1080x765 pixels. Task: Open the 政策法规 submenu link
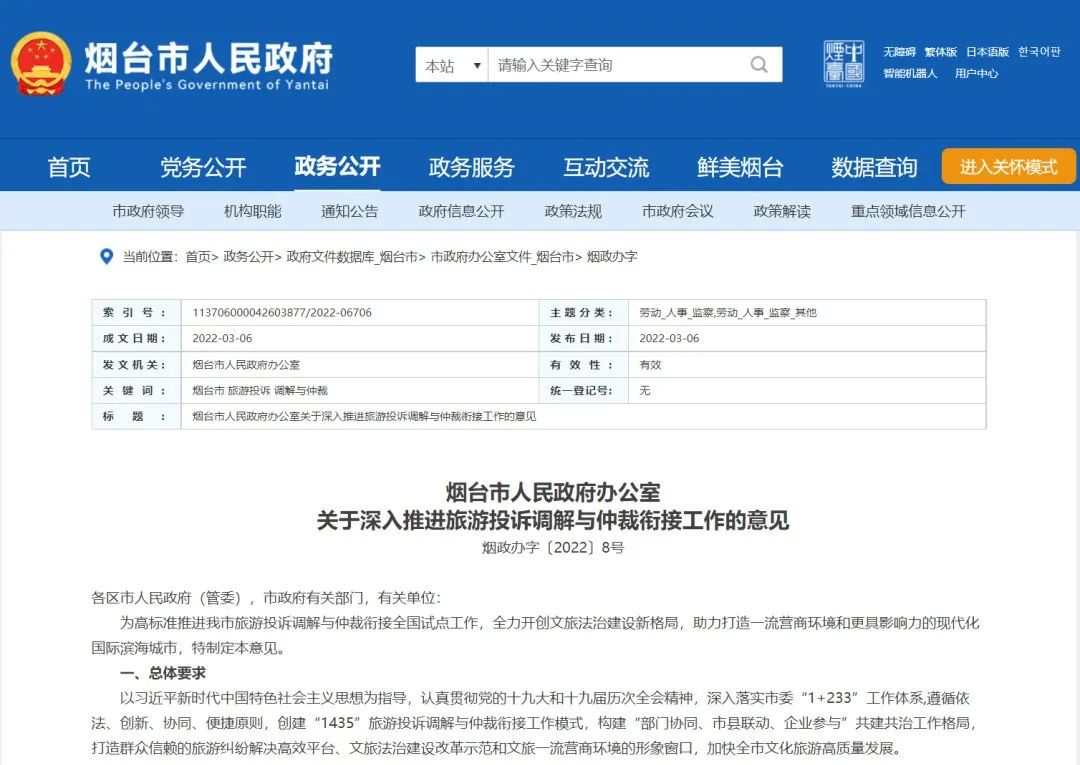(573, 211)
